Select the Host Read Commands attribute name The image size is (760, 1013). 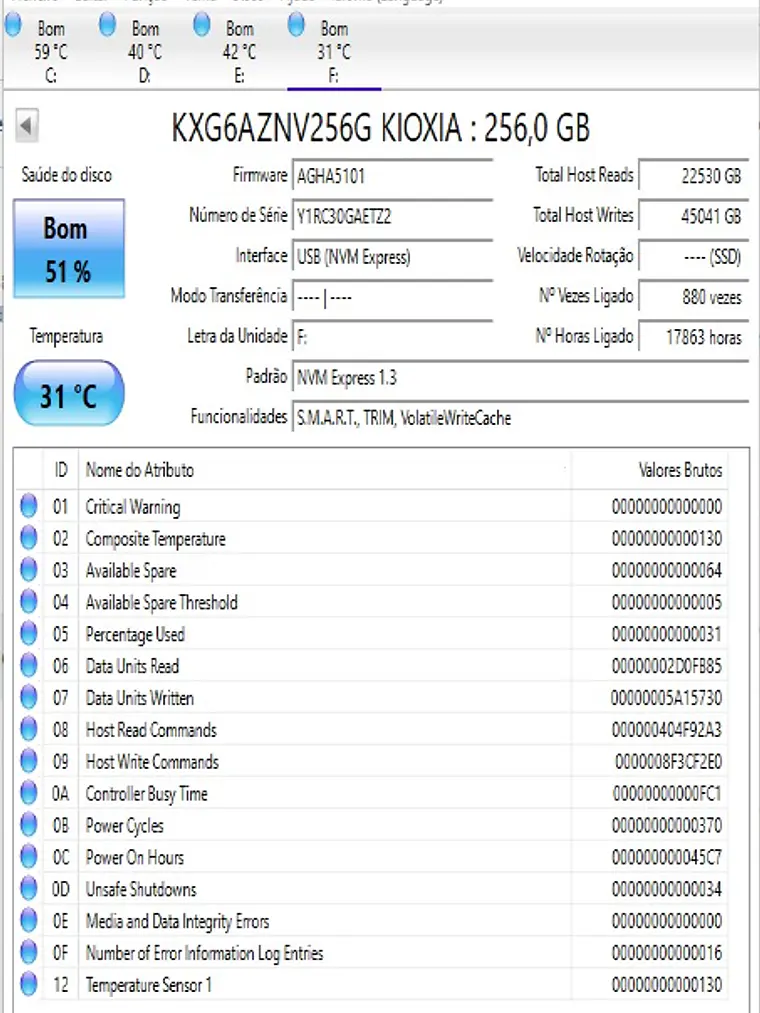(x=151, y=730)
